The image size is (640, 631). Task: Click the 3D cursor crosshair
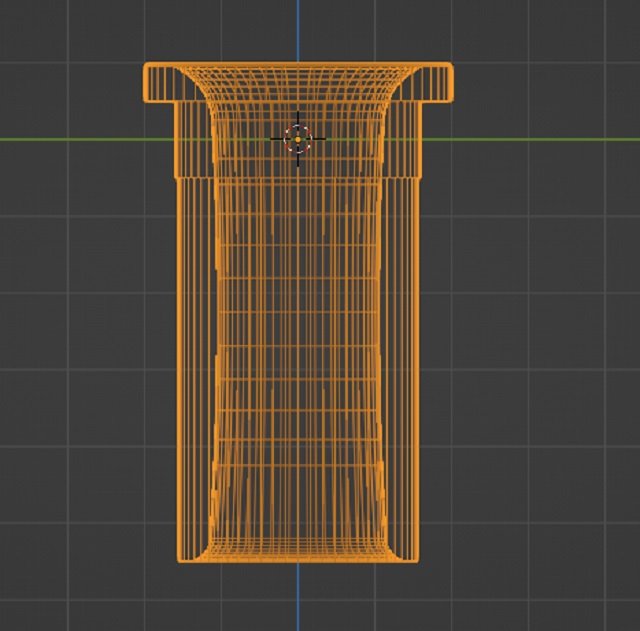click(x=298, y=138)
